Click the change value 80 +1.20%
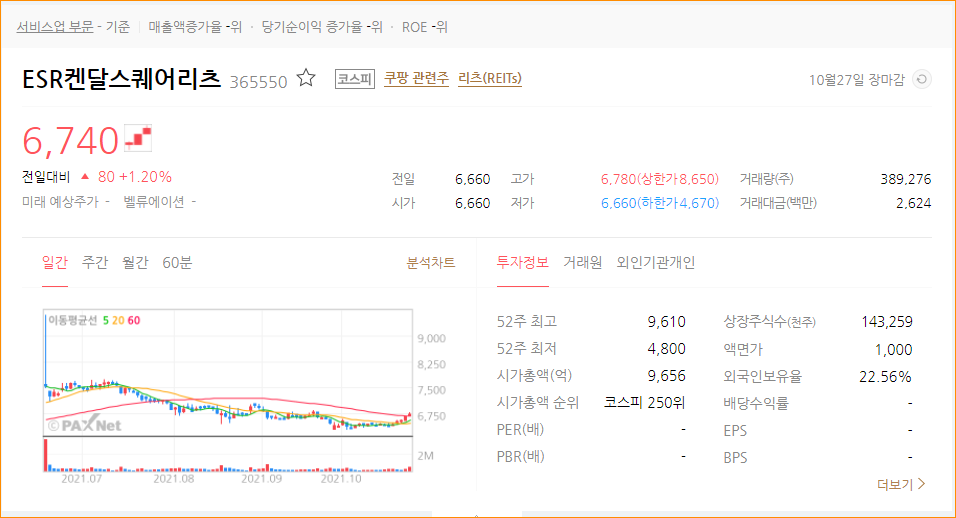The width and height of the screenshot is (956, 518). [135, 177]
